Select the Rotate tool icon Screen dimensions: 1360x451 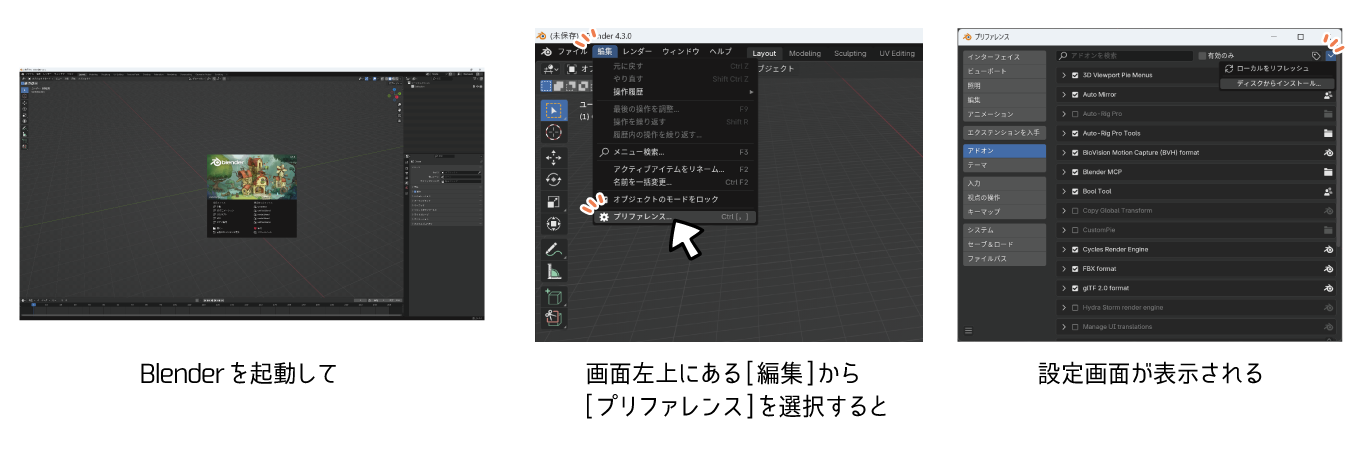pos(553,179)
